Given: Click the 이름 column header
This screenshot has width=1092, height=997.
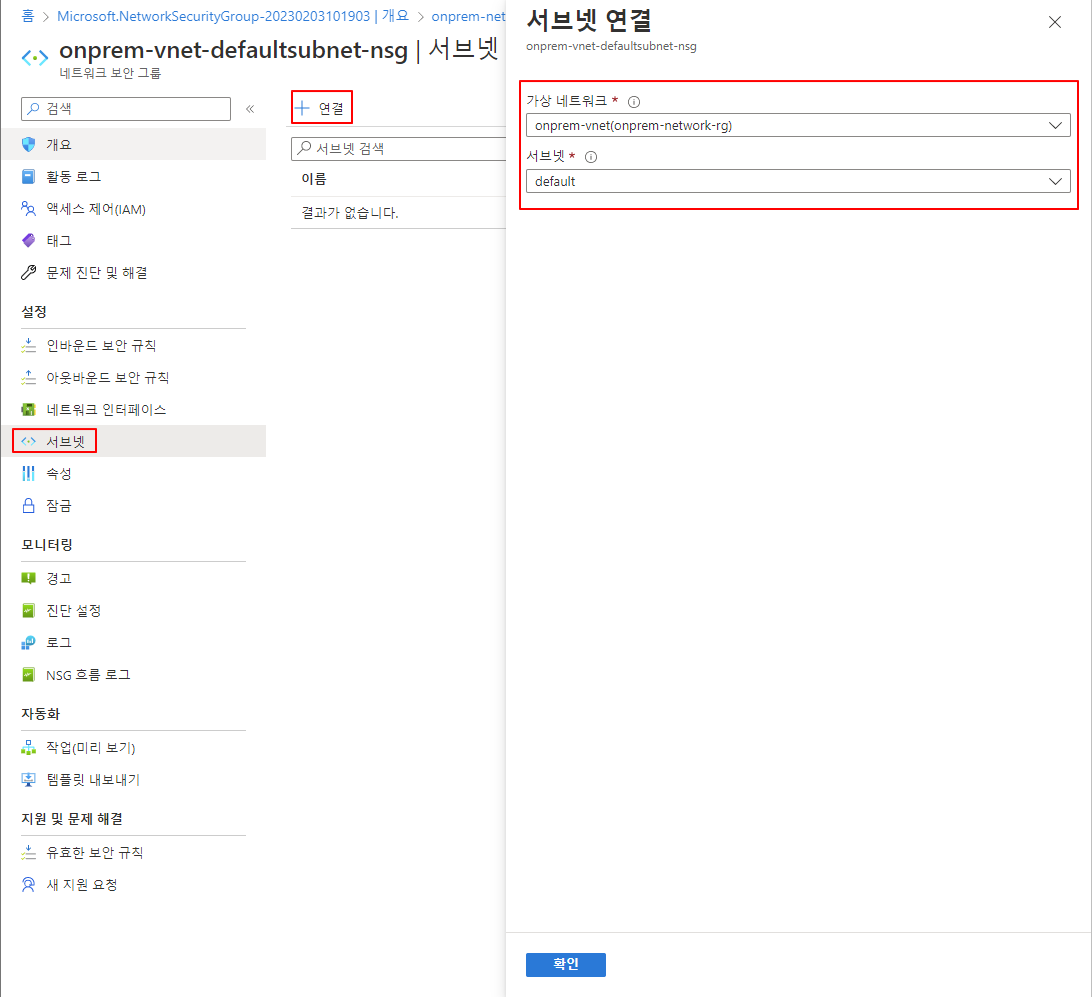Looking at the screenshot, I should [314, 179].
